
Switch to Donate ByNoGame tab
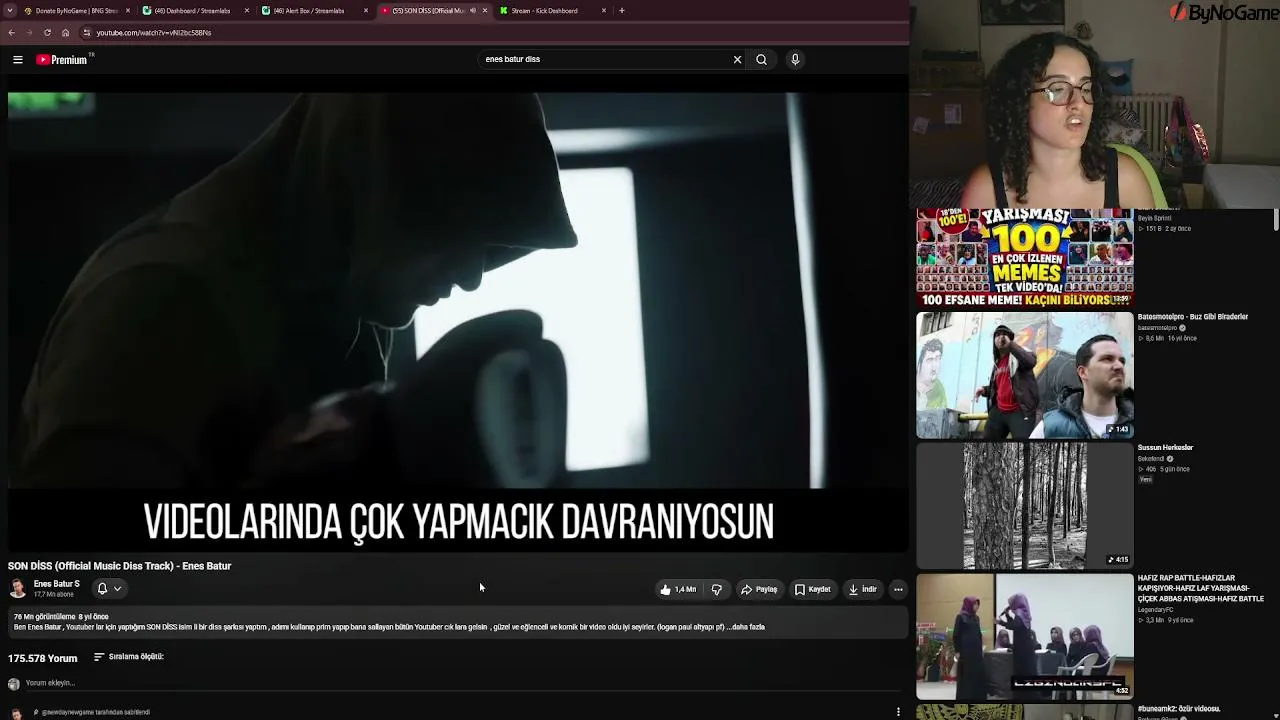tap(78, 11)
